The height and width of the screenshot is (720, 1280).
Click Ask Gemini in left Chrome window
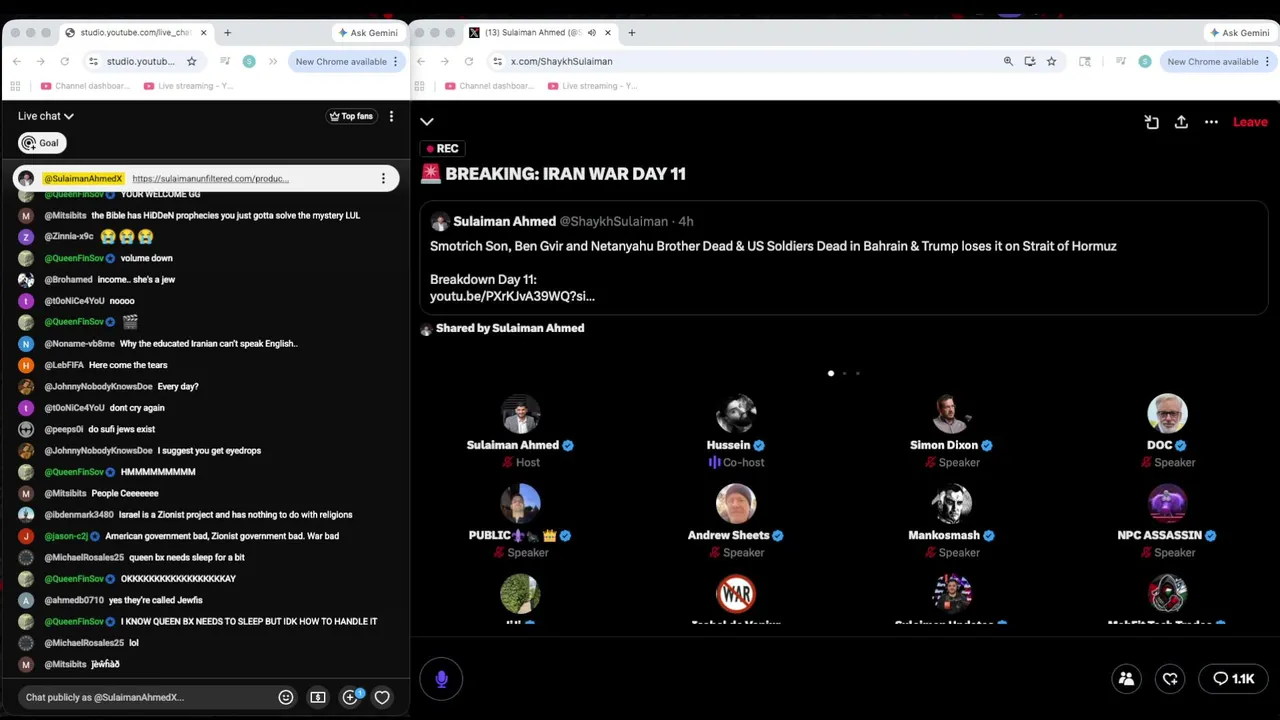point(367,32)
